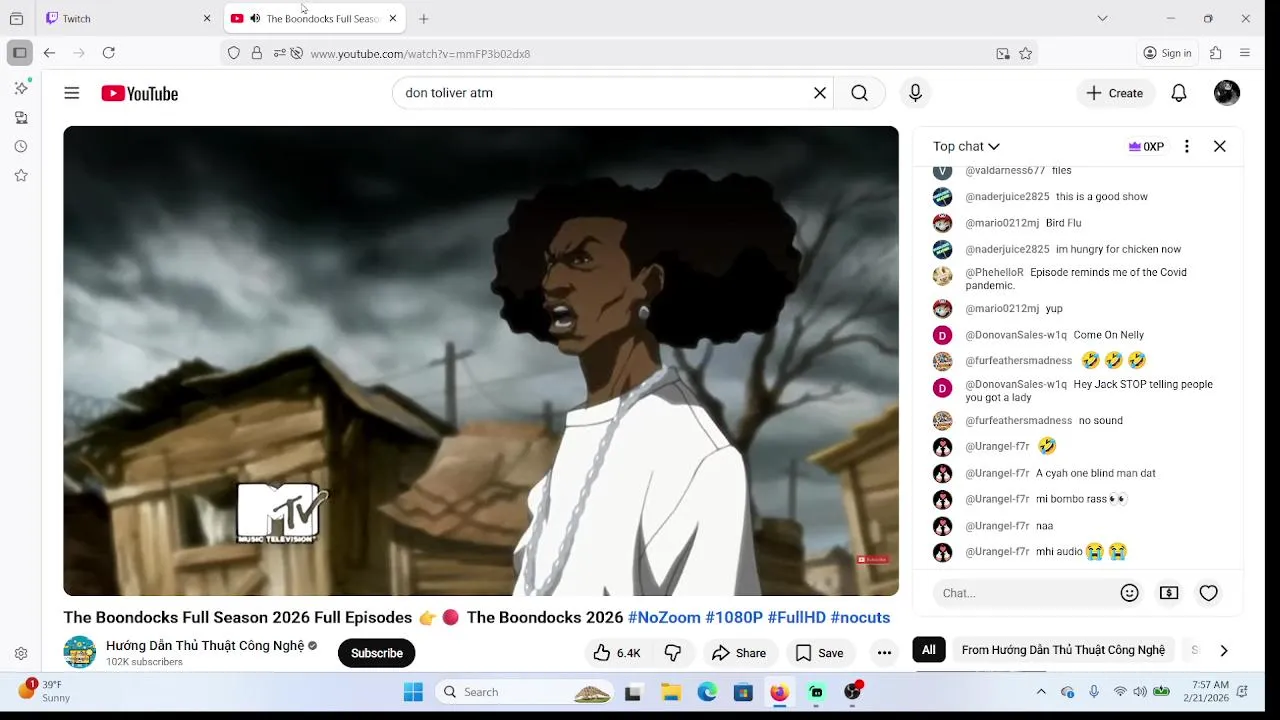1280x720 pixels.
Task: Open the 0XP crown points badge
Action: pos(1146,146)
